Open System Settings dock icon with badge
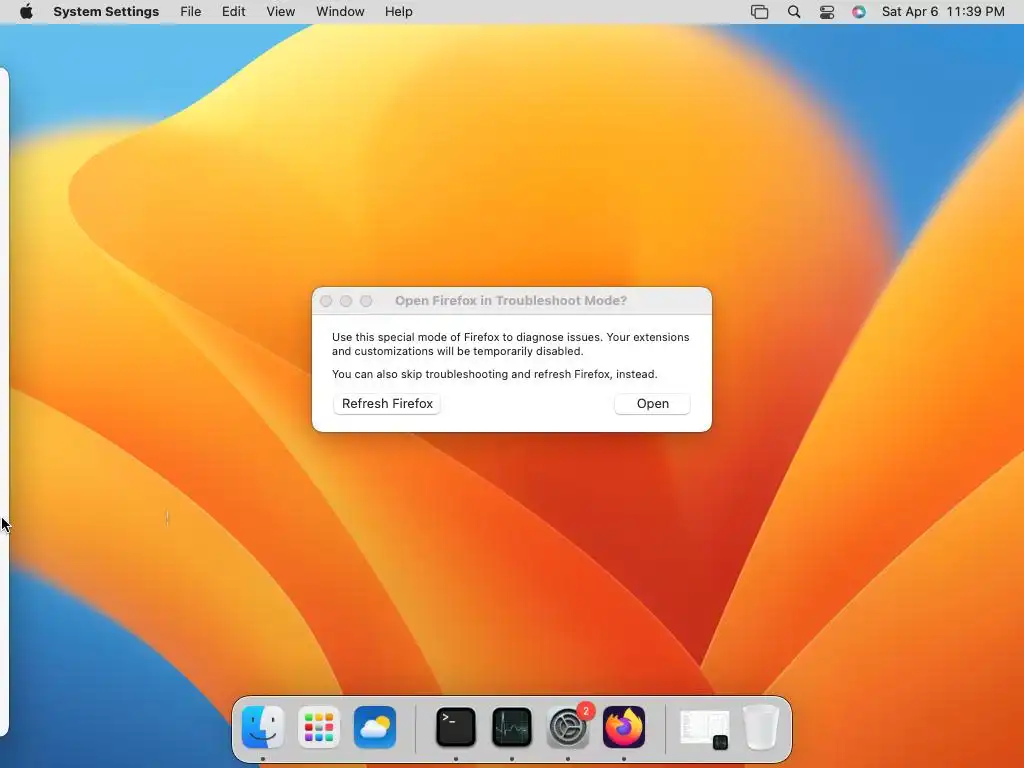Screen dimensions: 1024x768 click(x=568, y=727)
